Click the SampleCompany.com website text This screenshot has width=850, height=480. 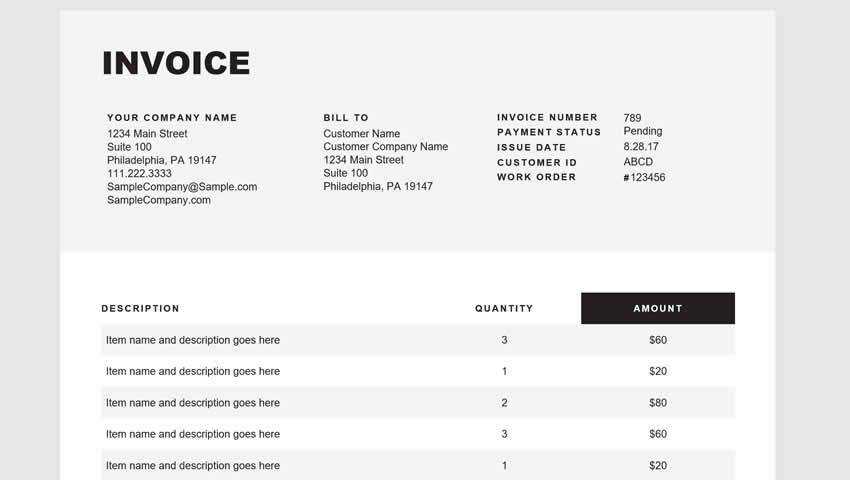click(x=159, y=200)
